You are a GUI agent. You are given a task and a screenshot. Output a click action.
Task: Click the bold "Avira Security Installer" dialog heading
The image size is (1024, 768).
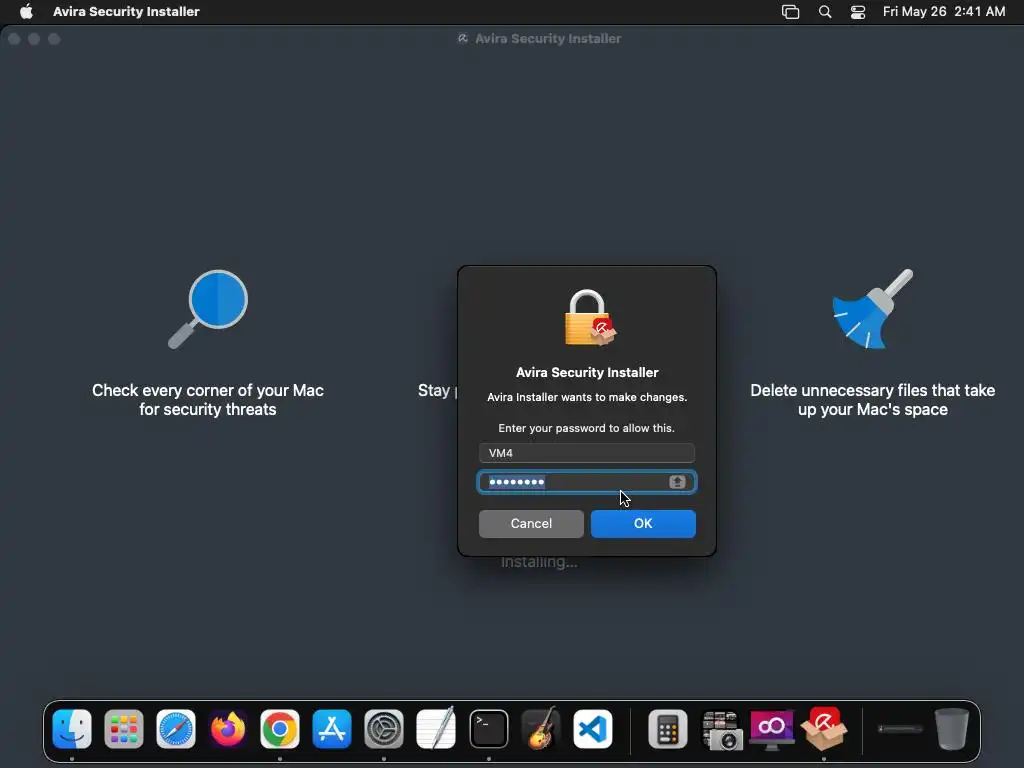coord(587,372)
